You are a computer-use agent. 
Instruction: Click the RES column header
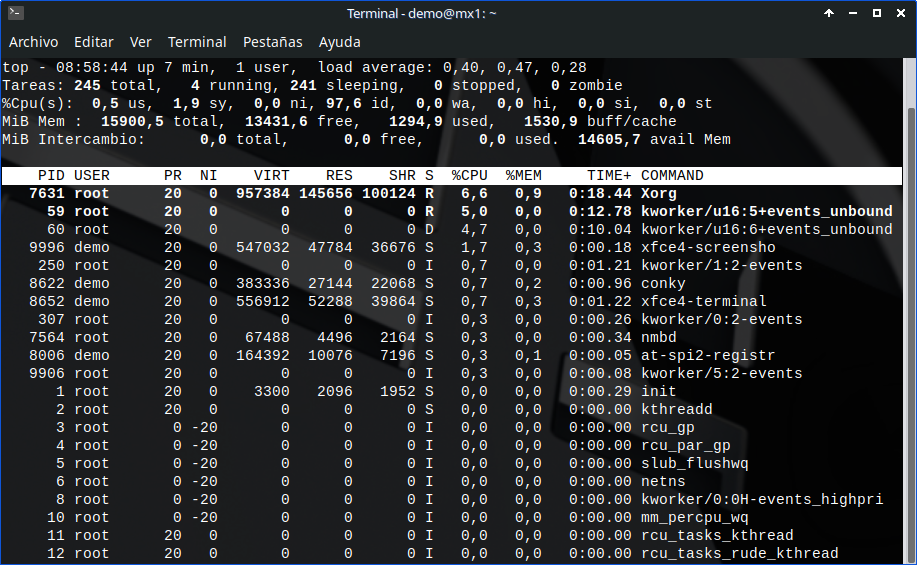[x=339, y=175]
